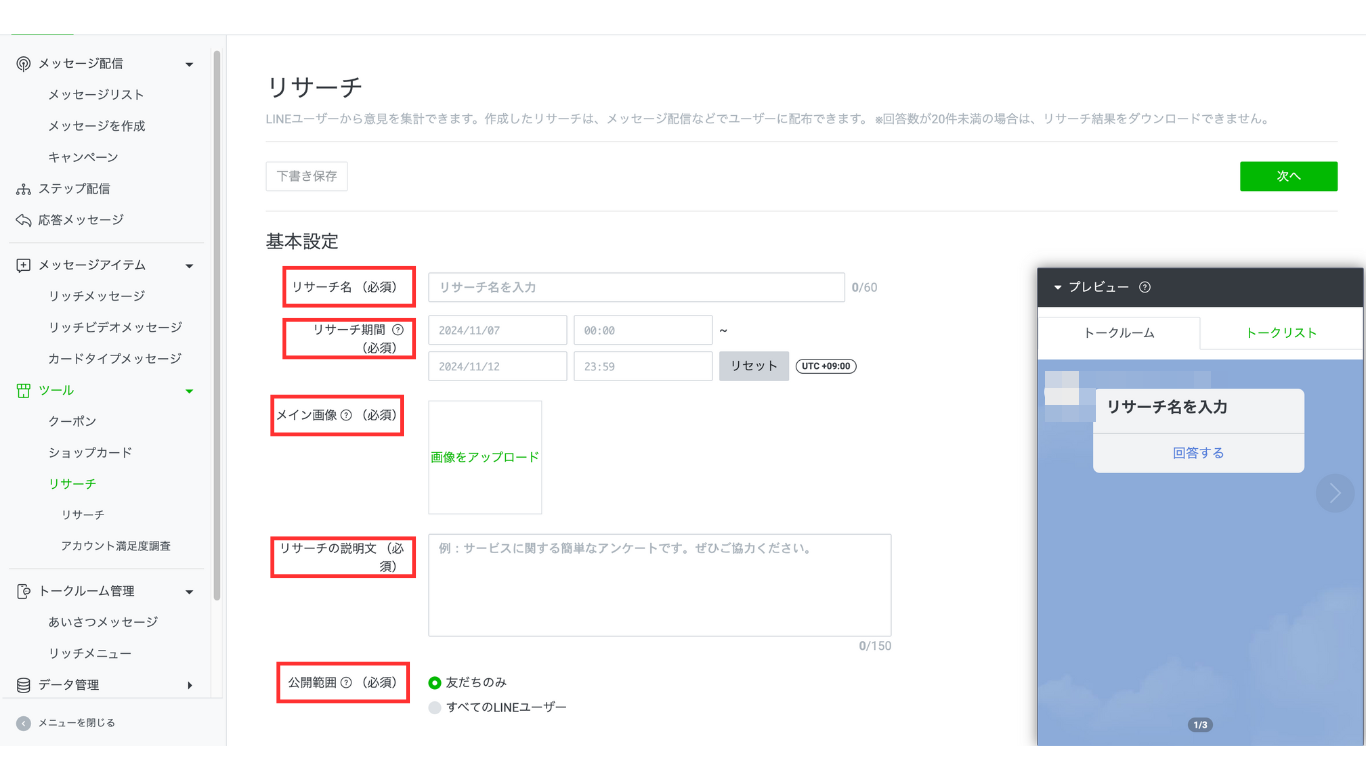Screen dimensions: 1366x768
Task: Click the UTC +09:00 timezone badge
Action: point(826,366)
